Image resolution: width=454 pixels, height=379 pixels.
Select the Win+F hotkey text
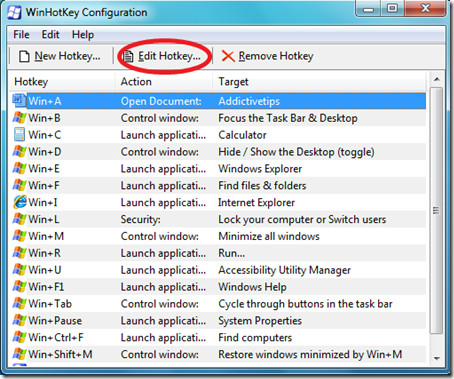click(44, 185)
